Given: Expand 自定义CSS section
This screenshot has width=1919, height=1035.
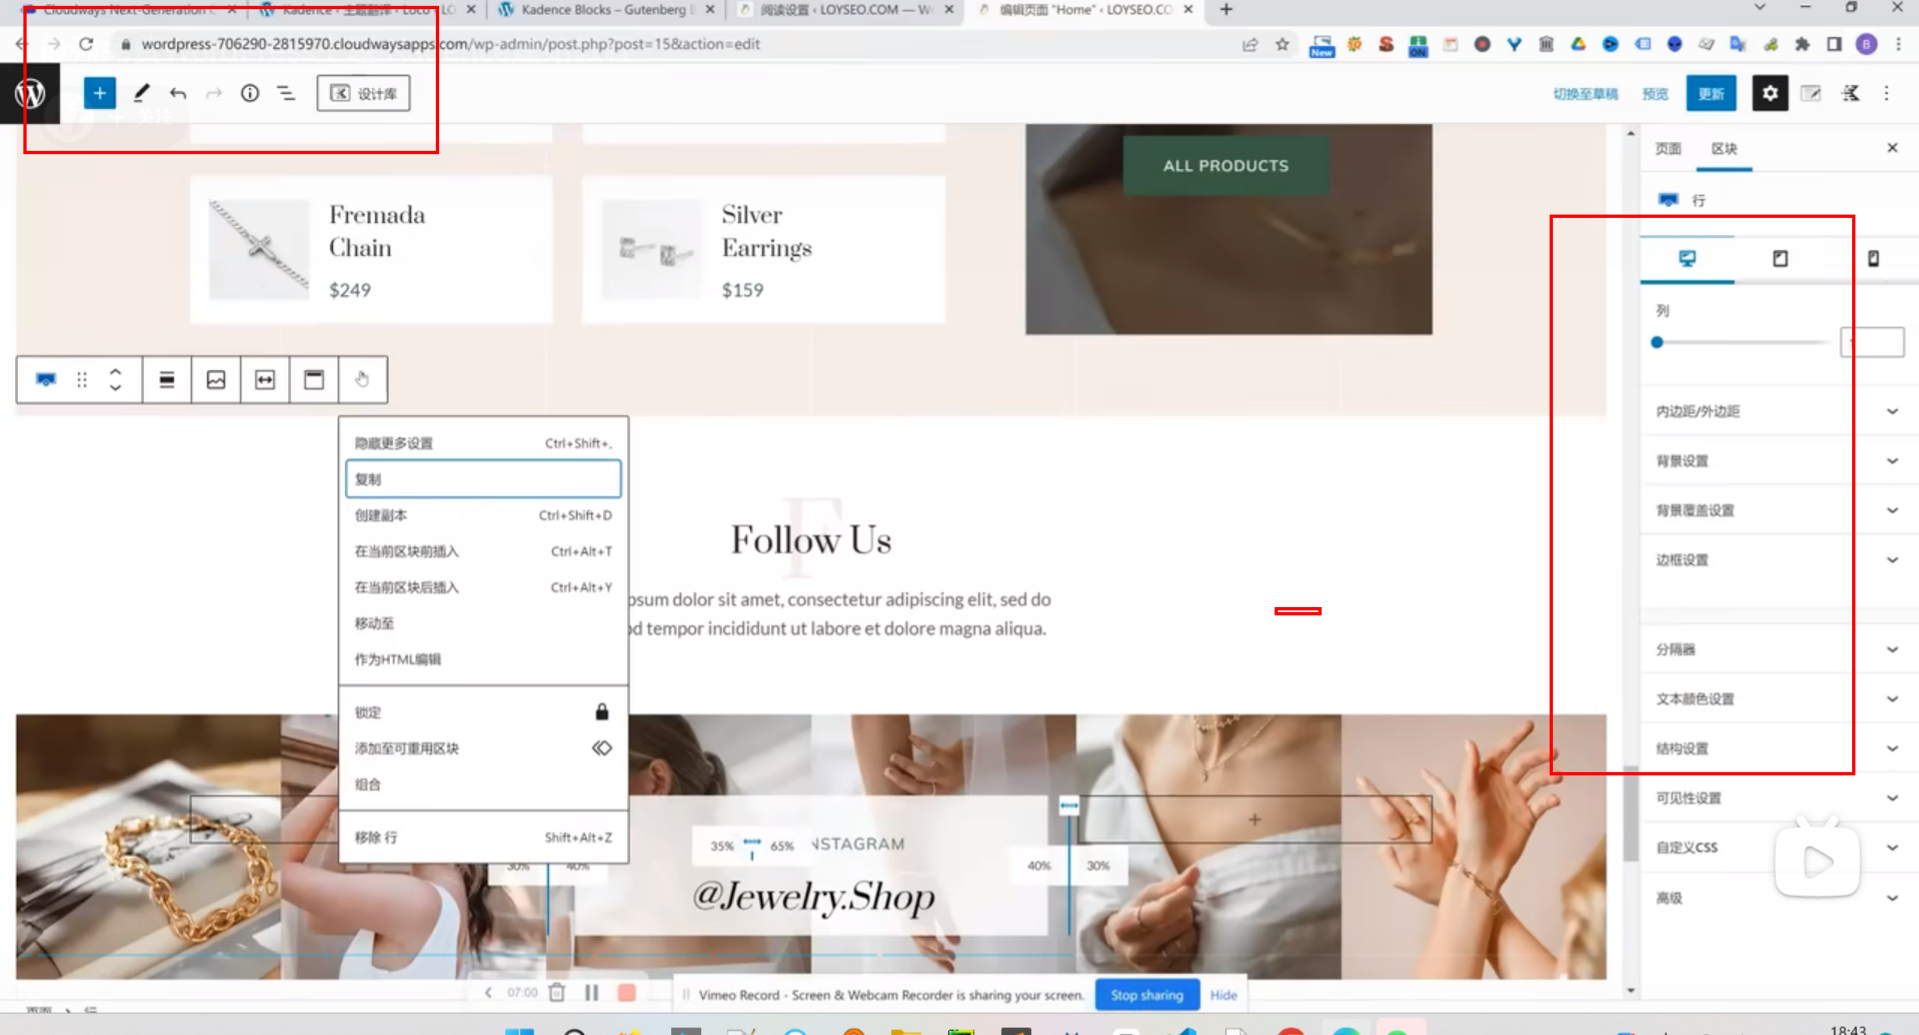Looking at the screenshot, I should [1777, 847].
